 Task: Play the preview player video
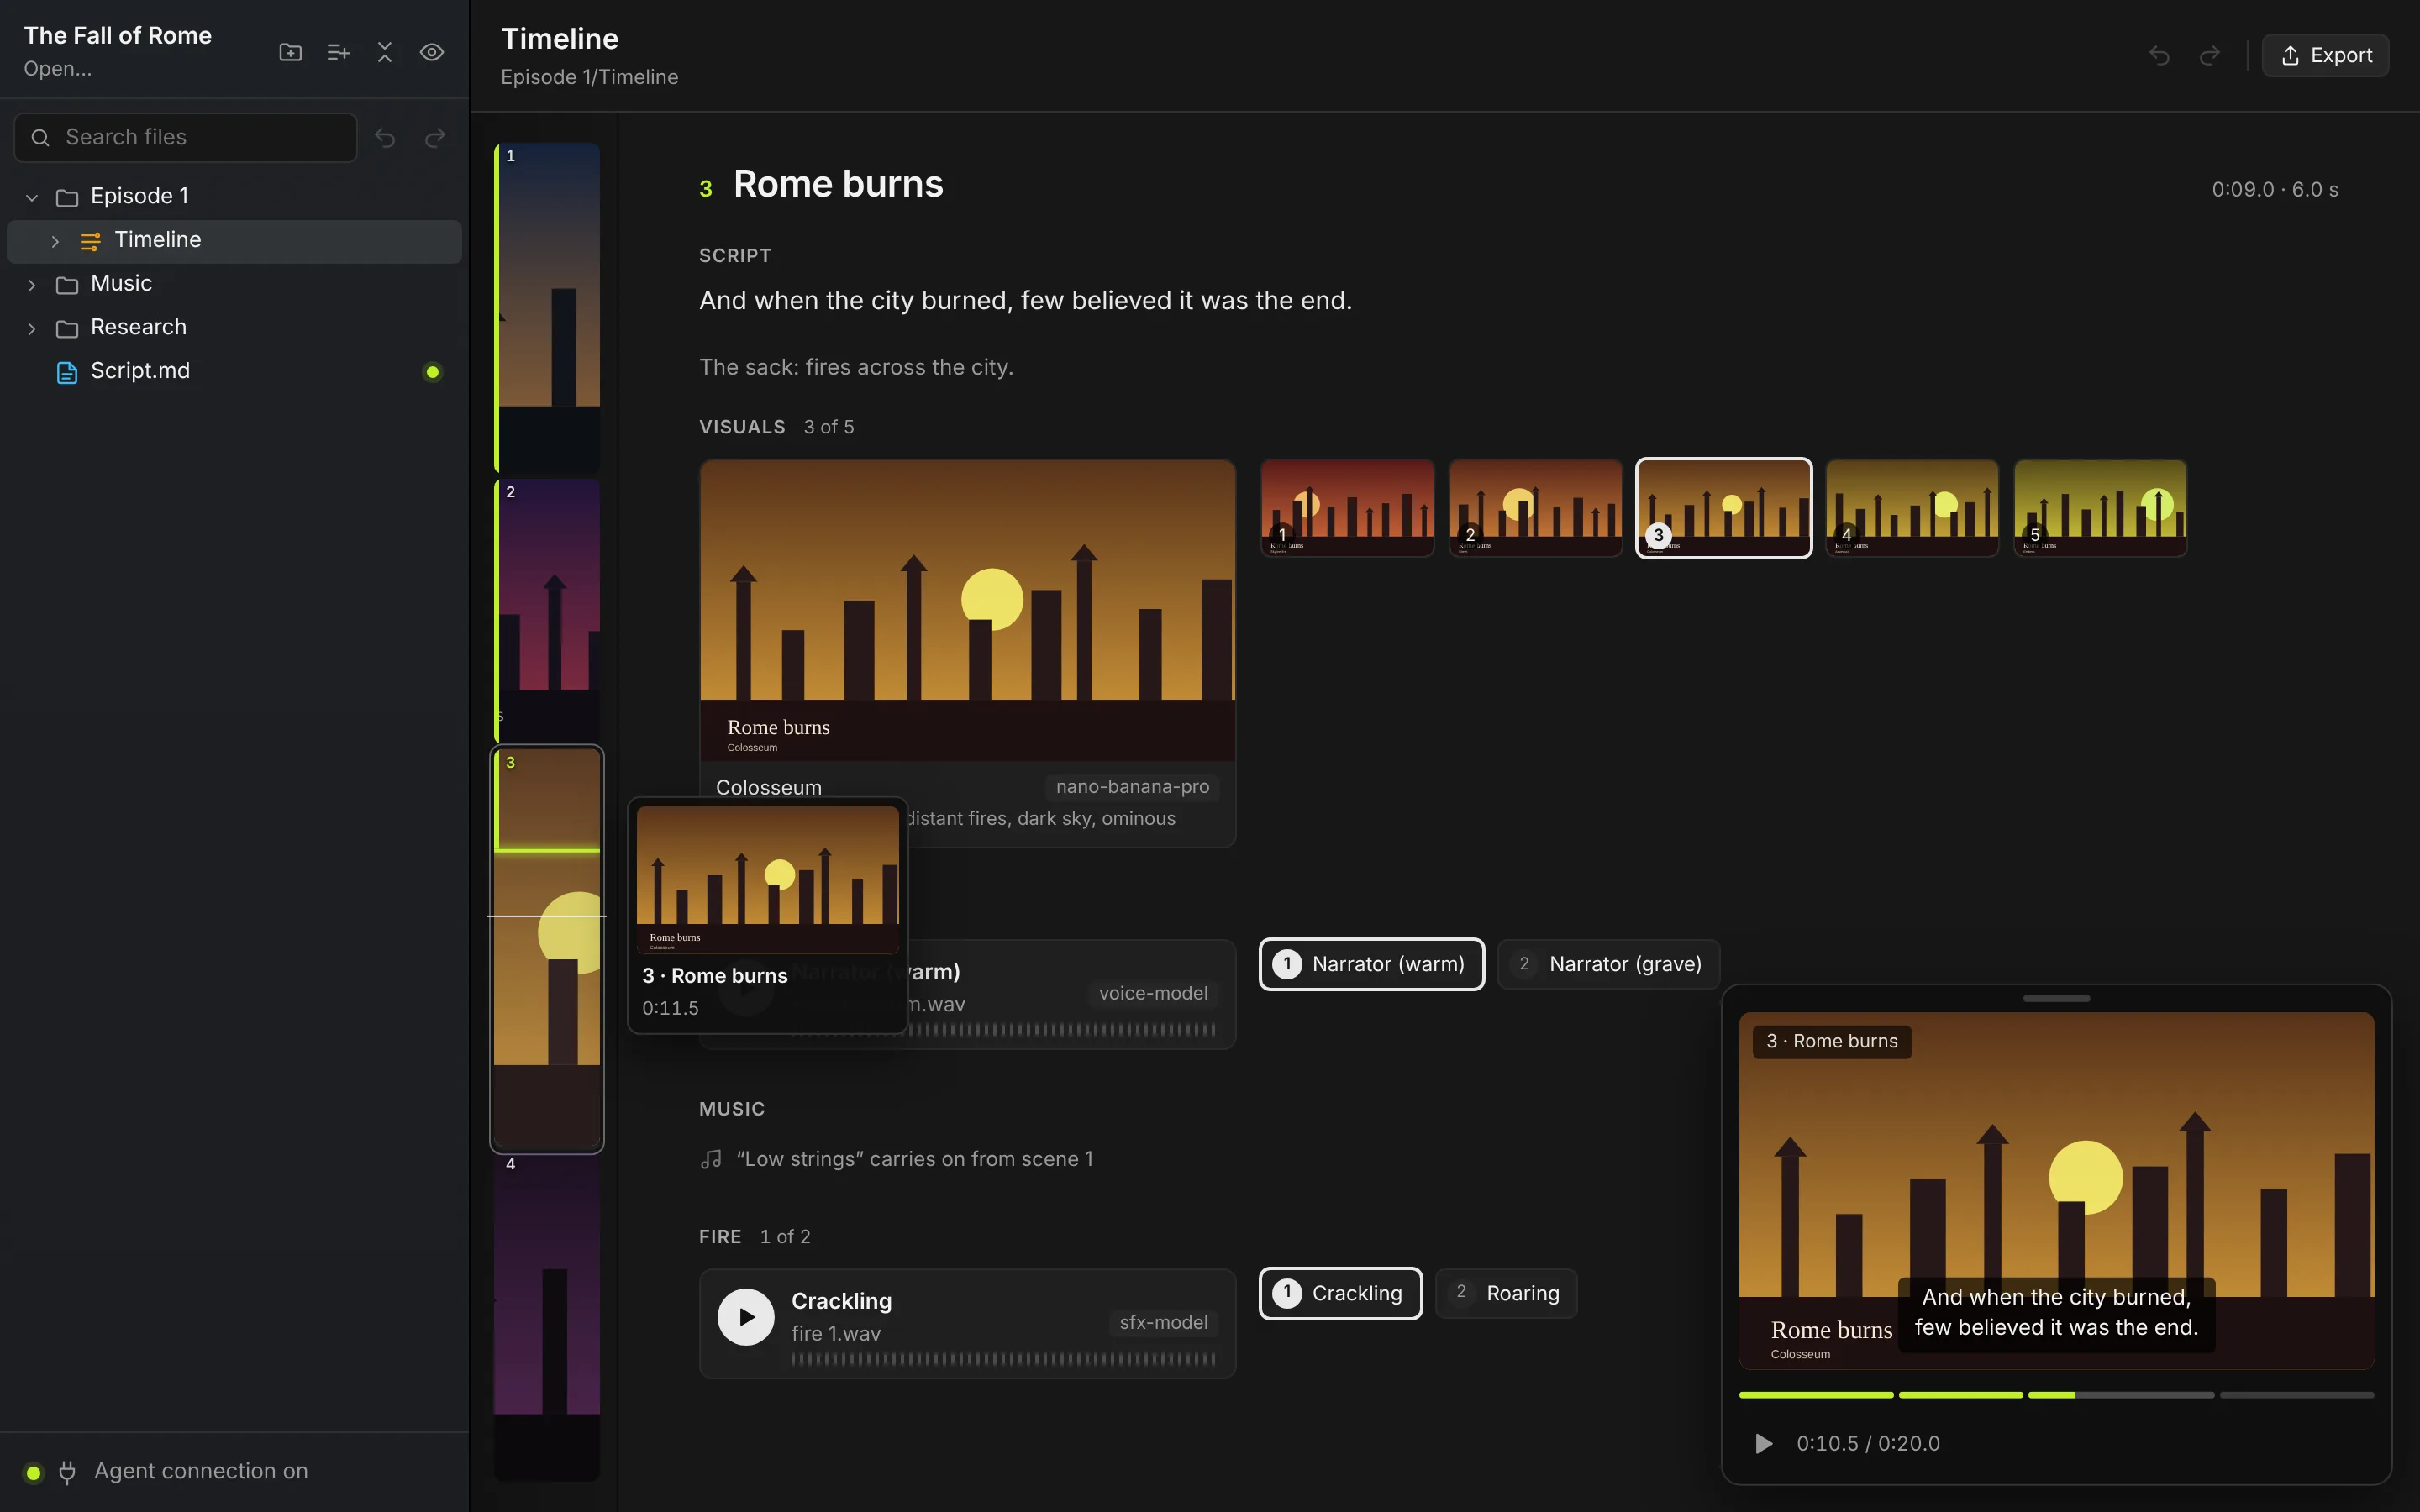pos(1764,1443)
